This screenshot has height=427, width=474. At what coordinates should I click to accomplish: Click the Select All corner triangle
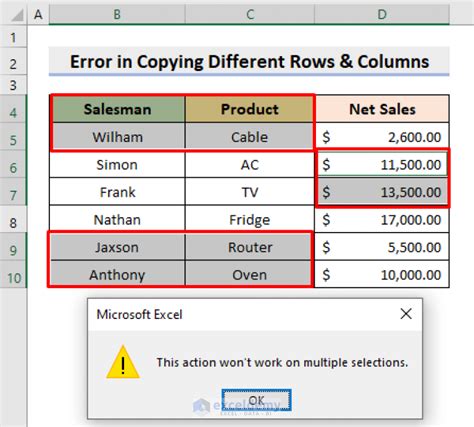click(16, 15)
